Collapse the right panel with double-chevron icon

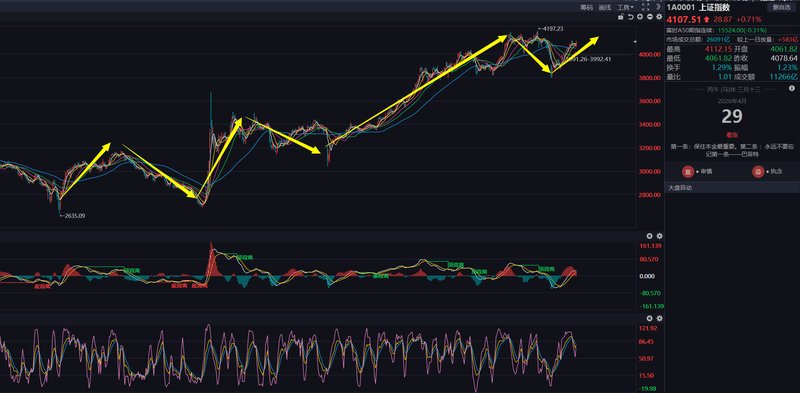tap(658, 8)
